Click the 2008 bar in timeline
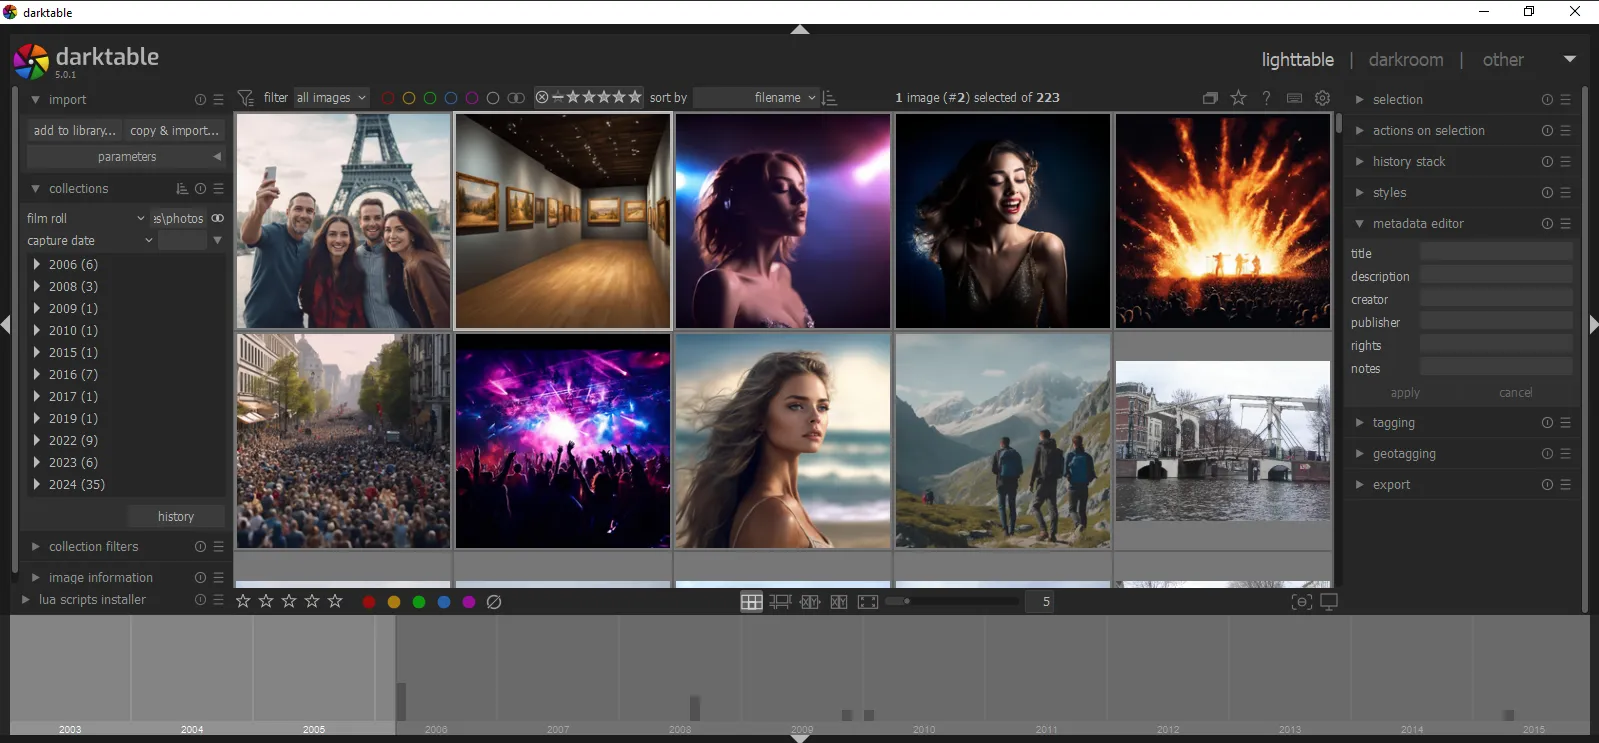The height and width of the screenshot is (743, 1599). click(x=695, y=708)
